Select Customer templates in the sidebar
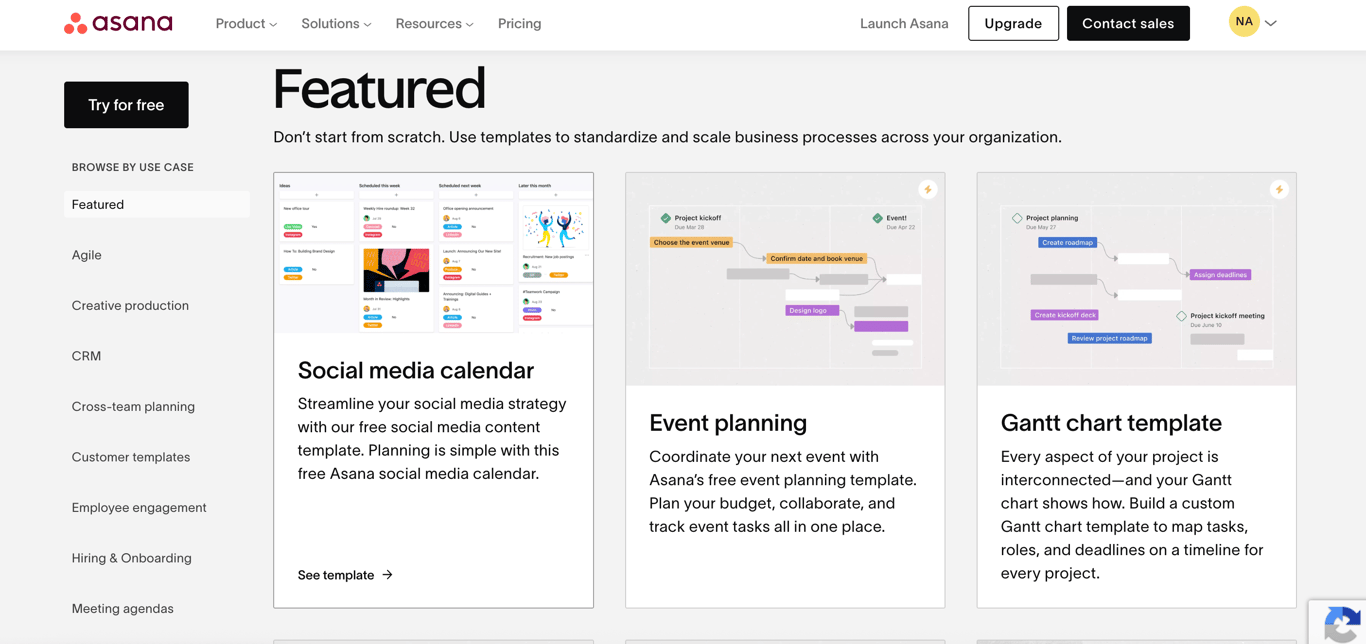This screenshot has width=1366, height=644. click(x=131, y=457)
